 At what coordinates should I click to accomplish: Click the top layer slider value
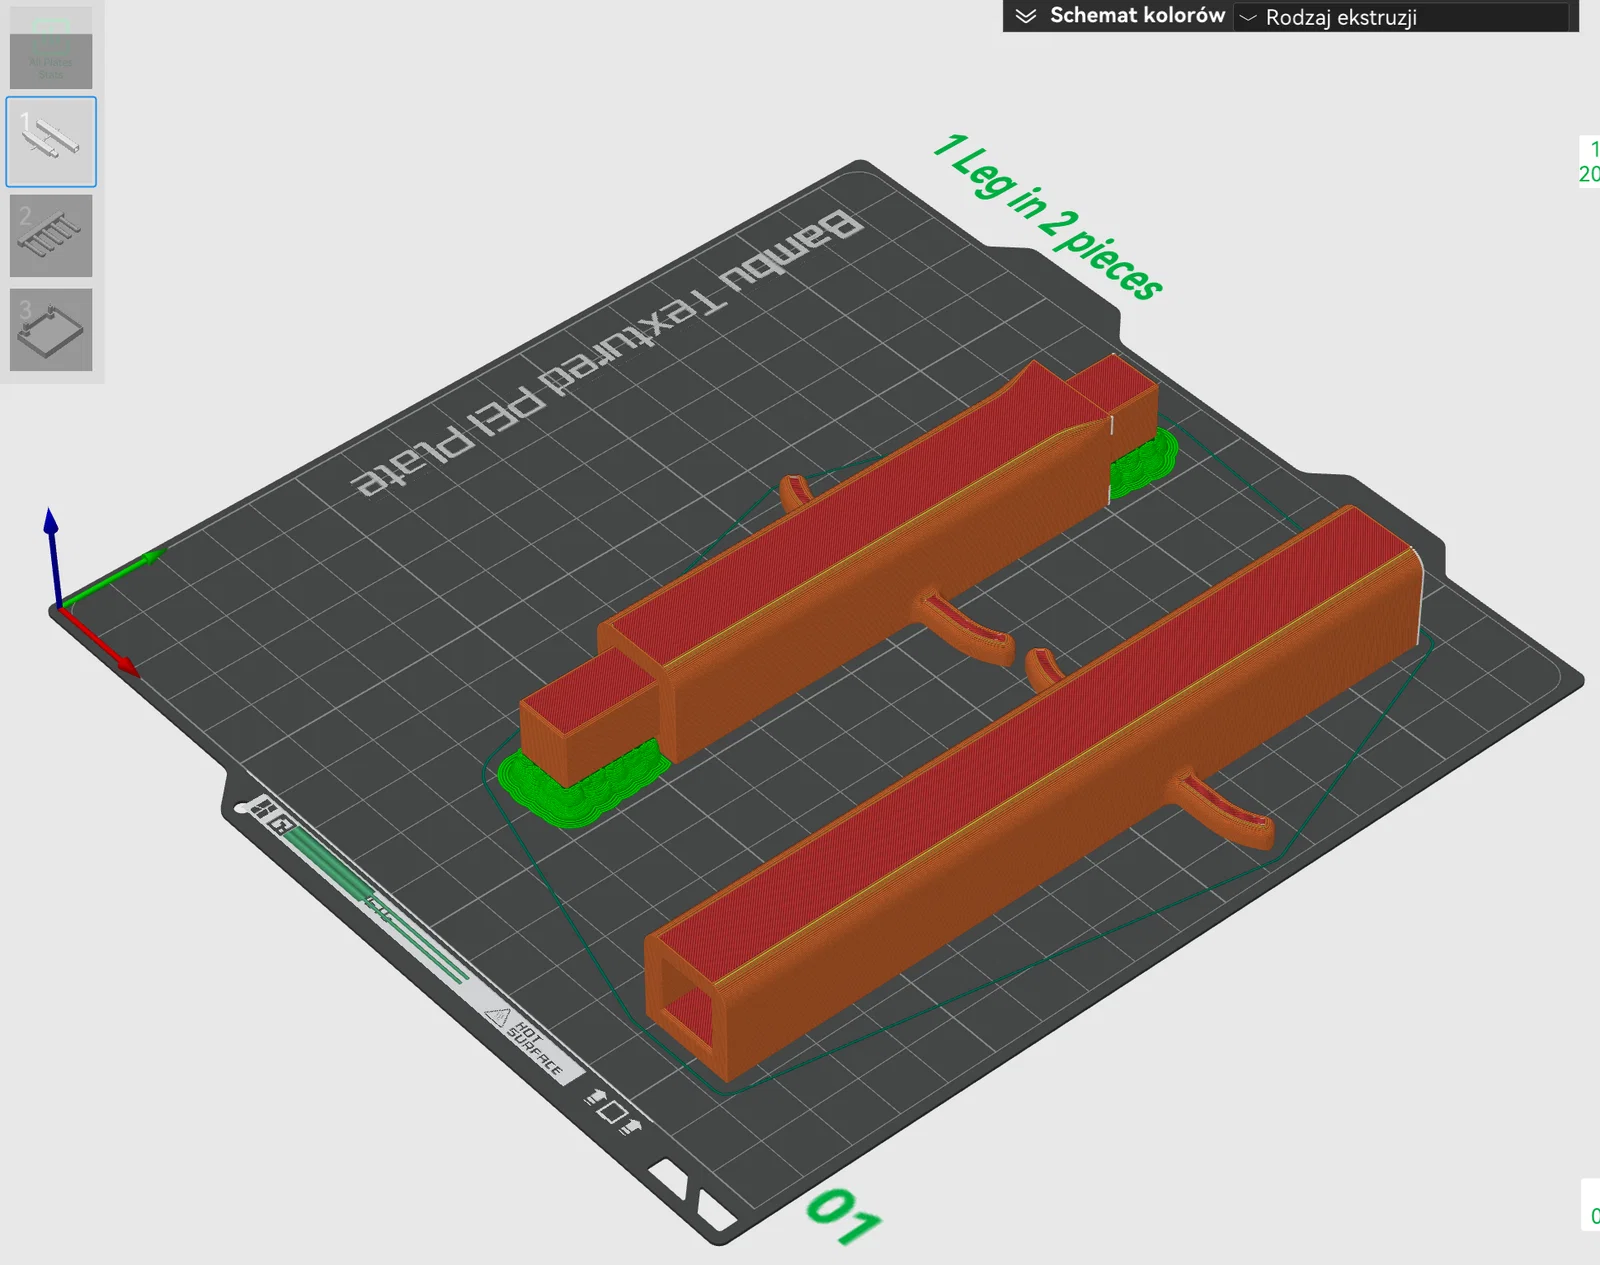point(1590,161)
